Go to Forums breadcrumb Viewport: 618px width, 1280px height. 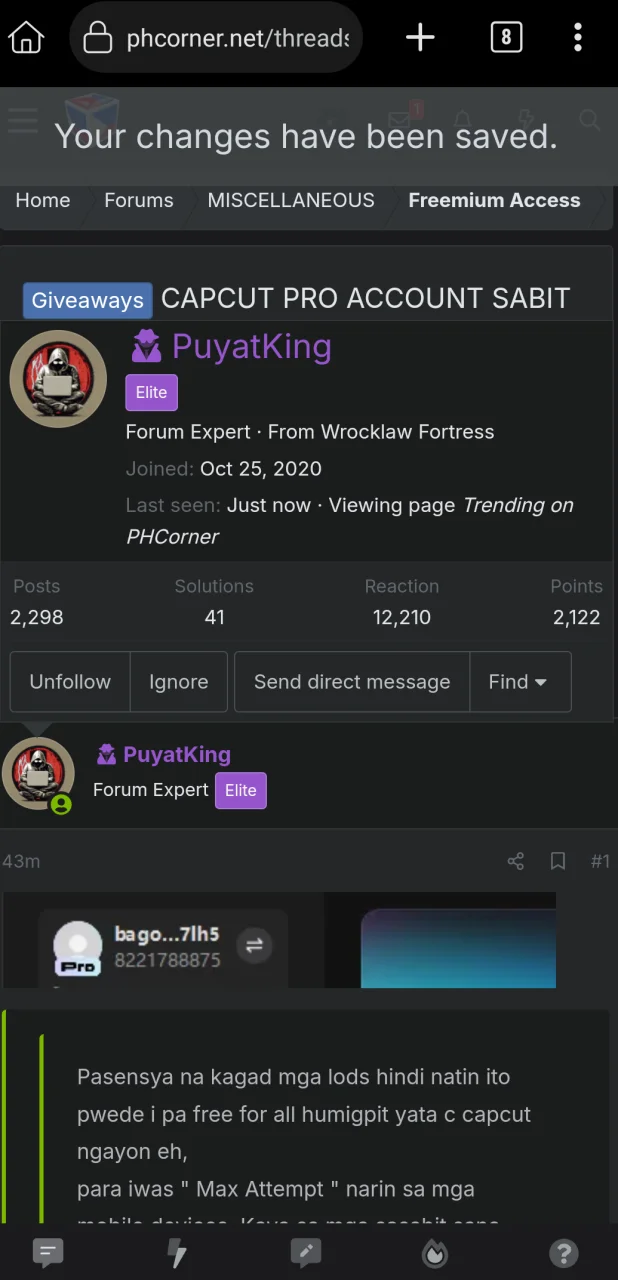click(x=139, y=200)
